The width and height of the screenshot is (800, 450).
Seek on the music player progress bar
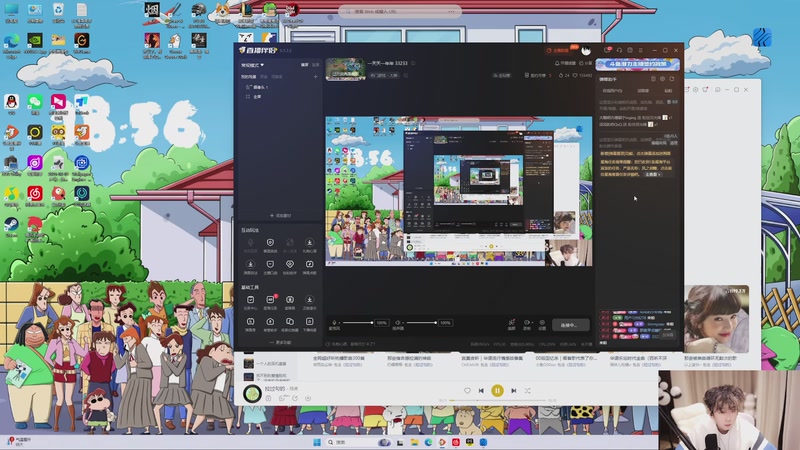tap(497, 401)
